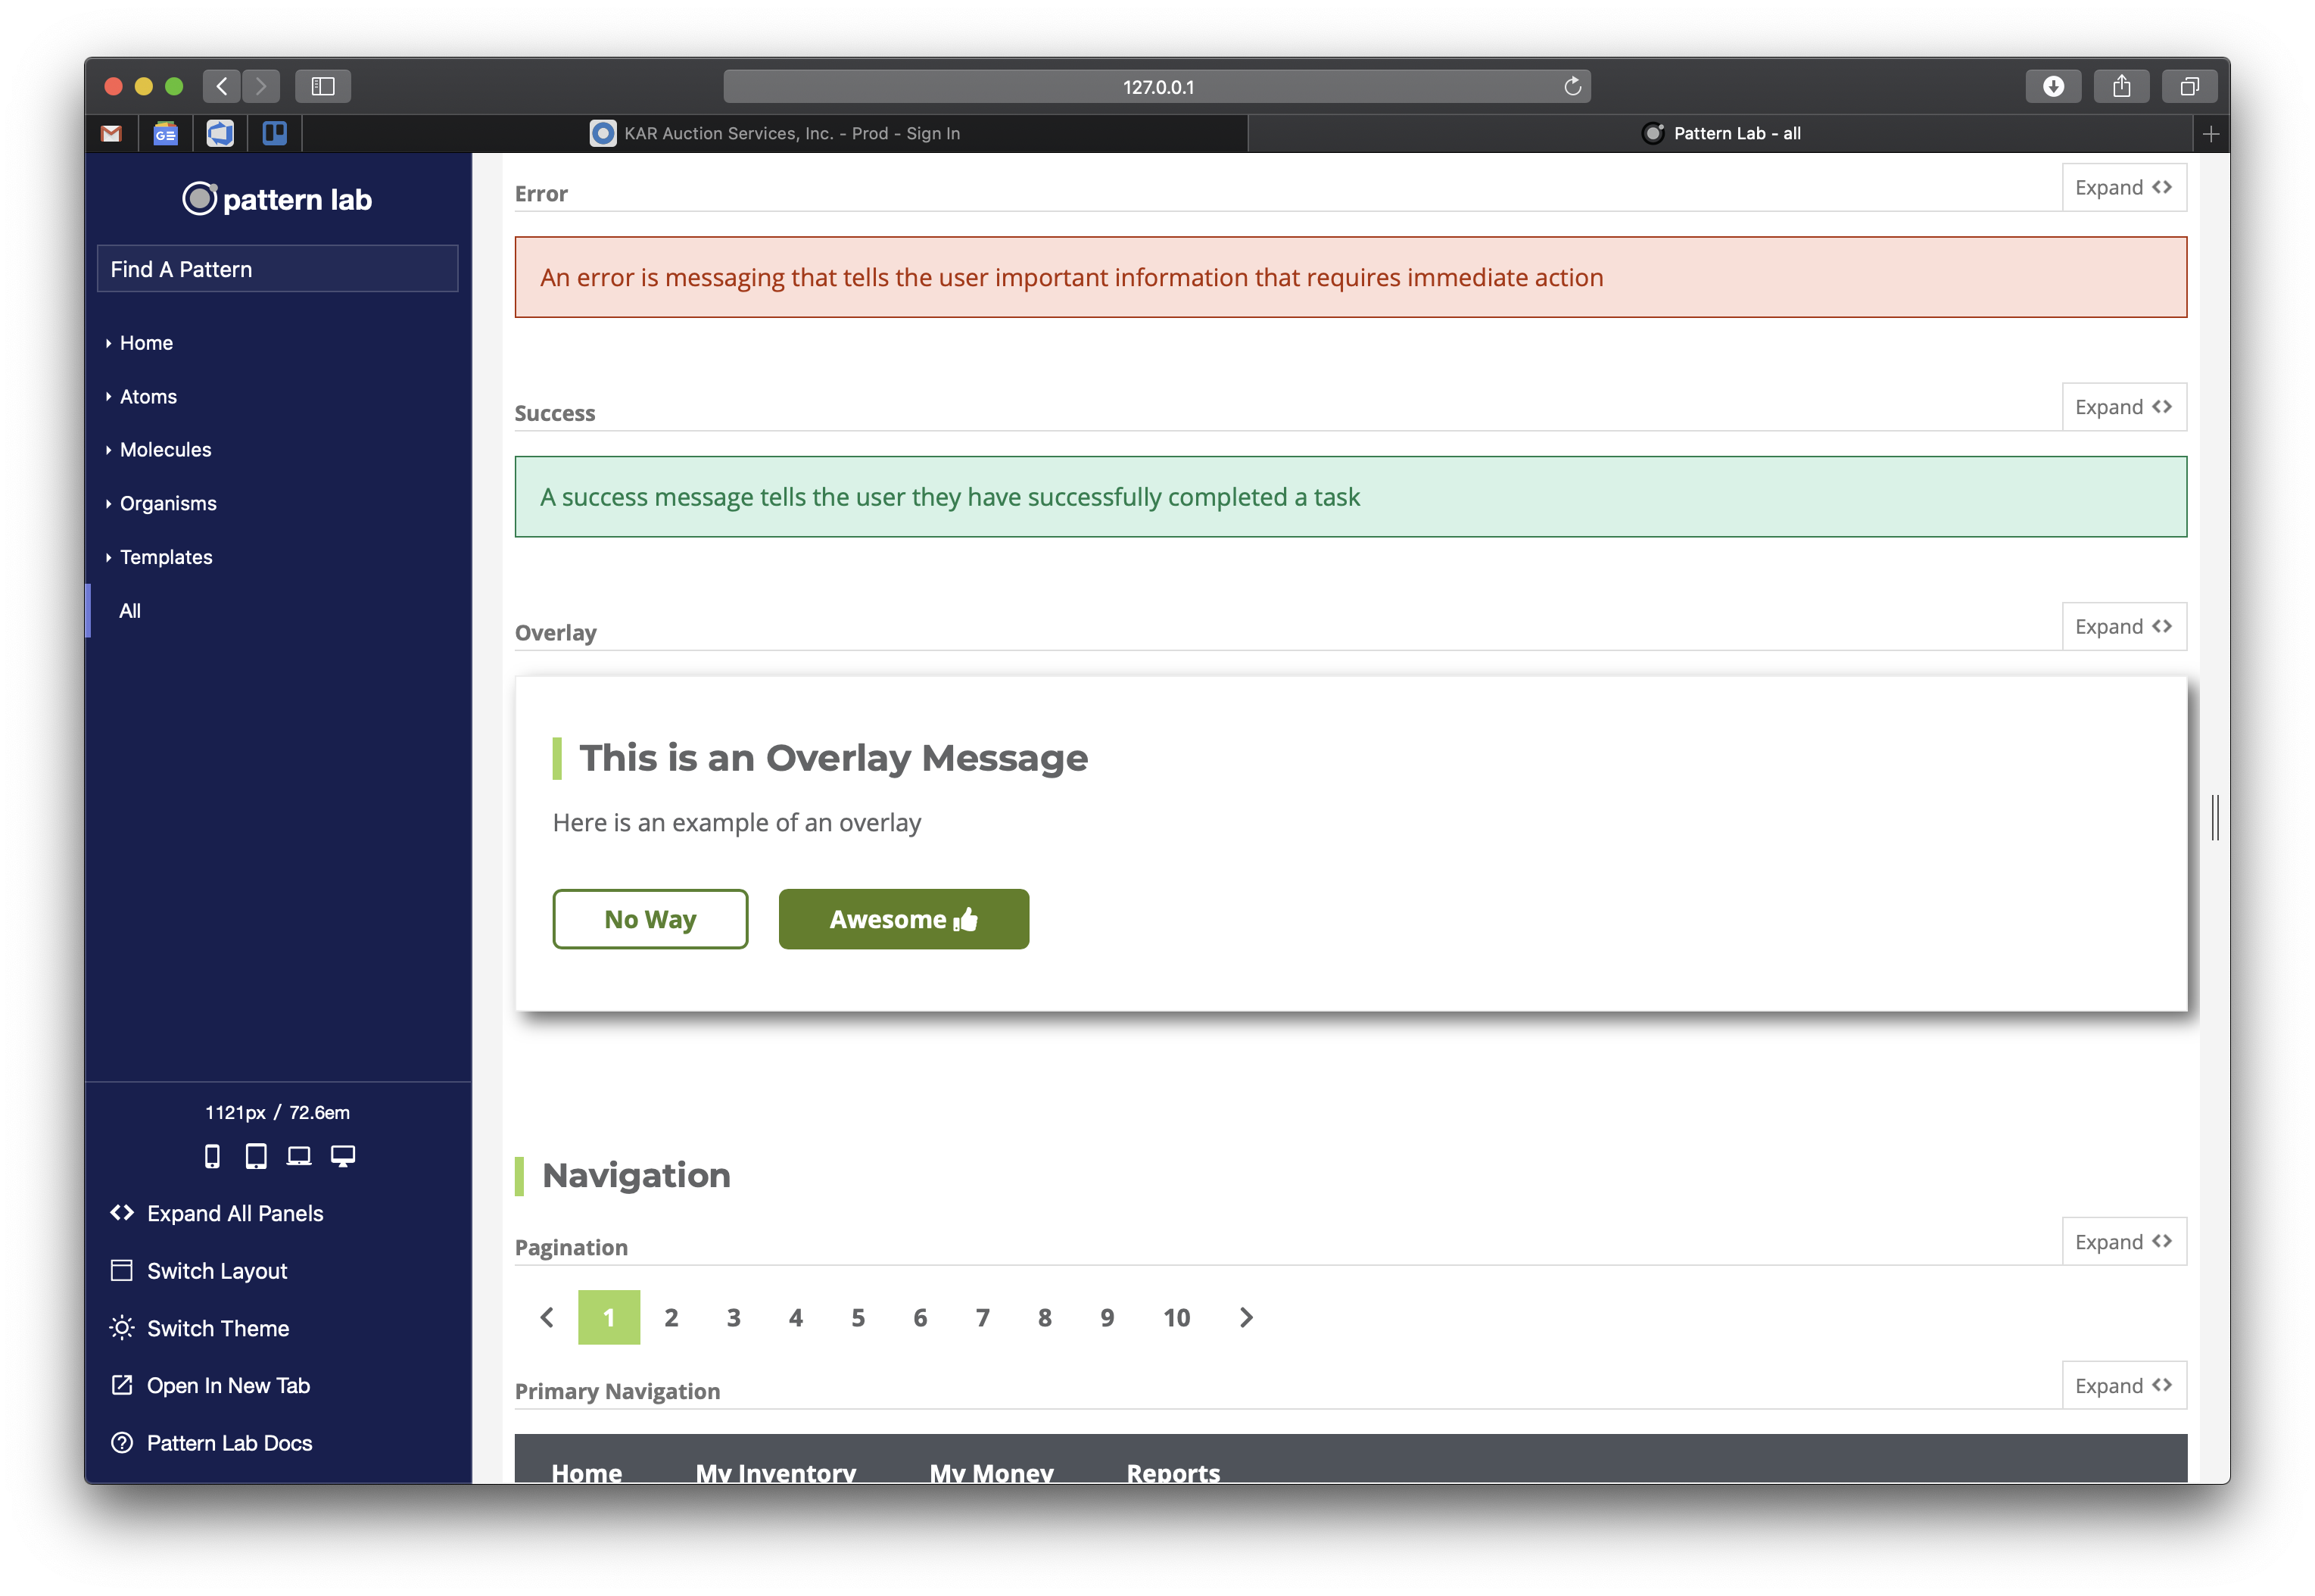This screenshot has height=1596, width=2315.
Task: Go forward with the browser forward arrow
Action: 261,86
